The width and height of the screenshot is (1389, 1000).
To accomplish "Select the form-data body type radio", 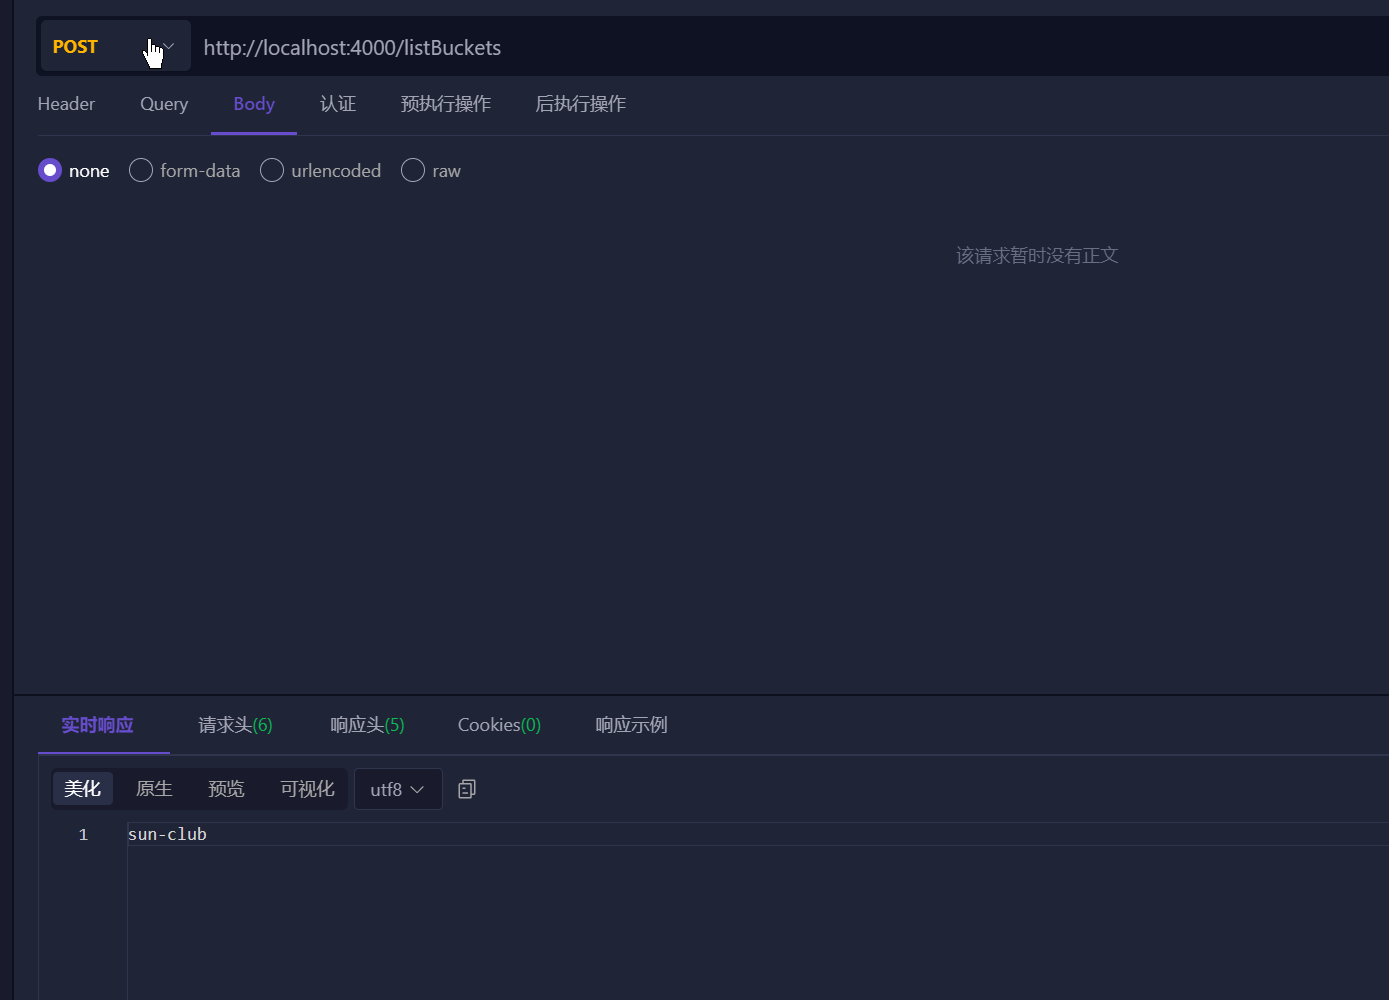I will pos(141,170).
